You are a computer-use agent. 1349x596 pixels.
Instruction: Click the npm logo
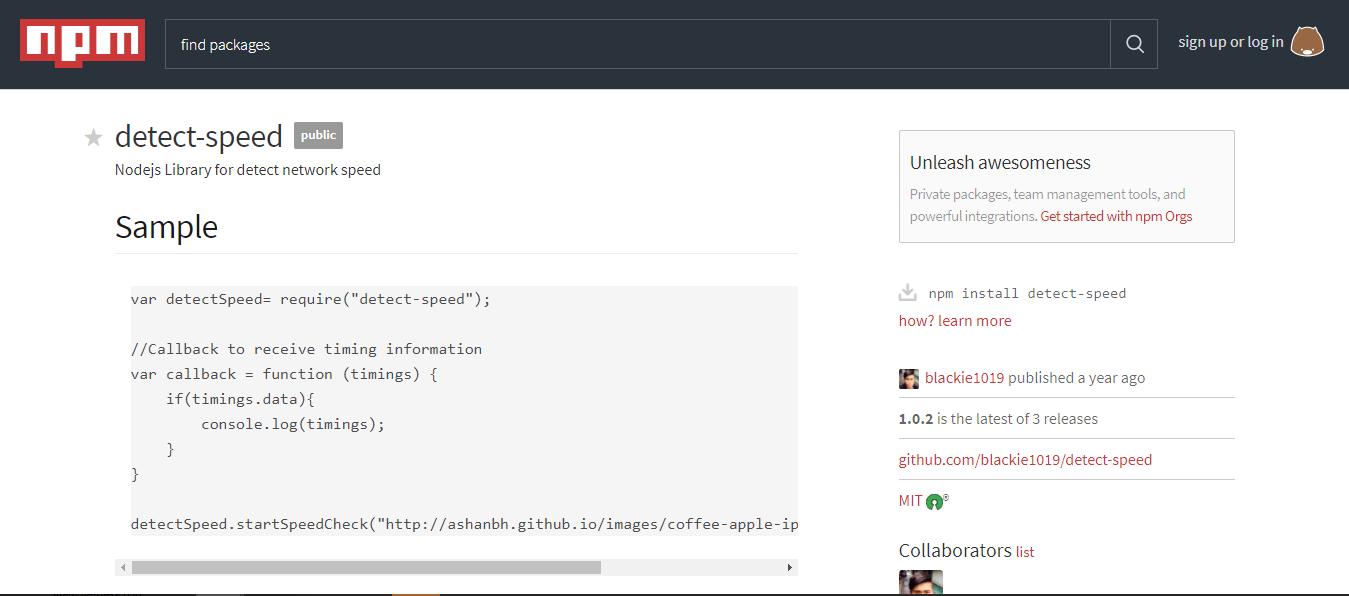(82, 42)
